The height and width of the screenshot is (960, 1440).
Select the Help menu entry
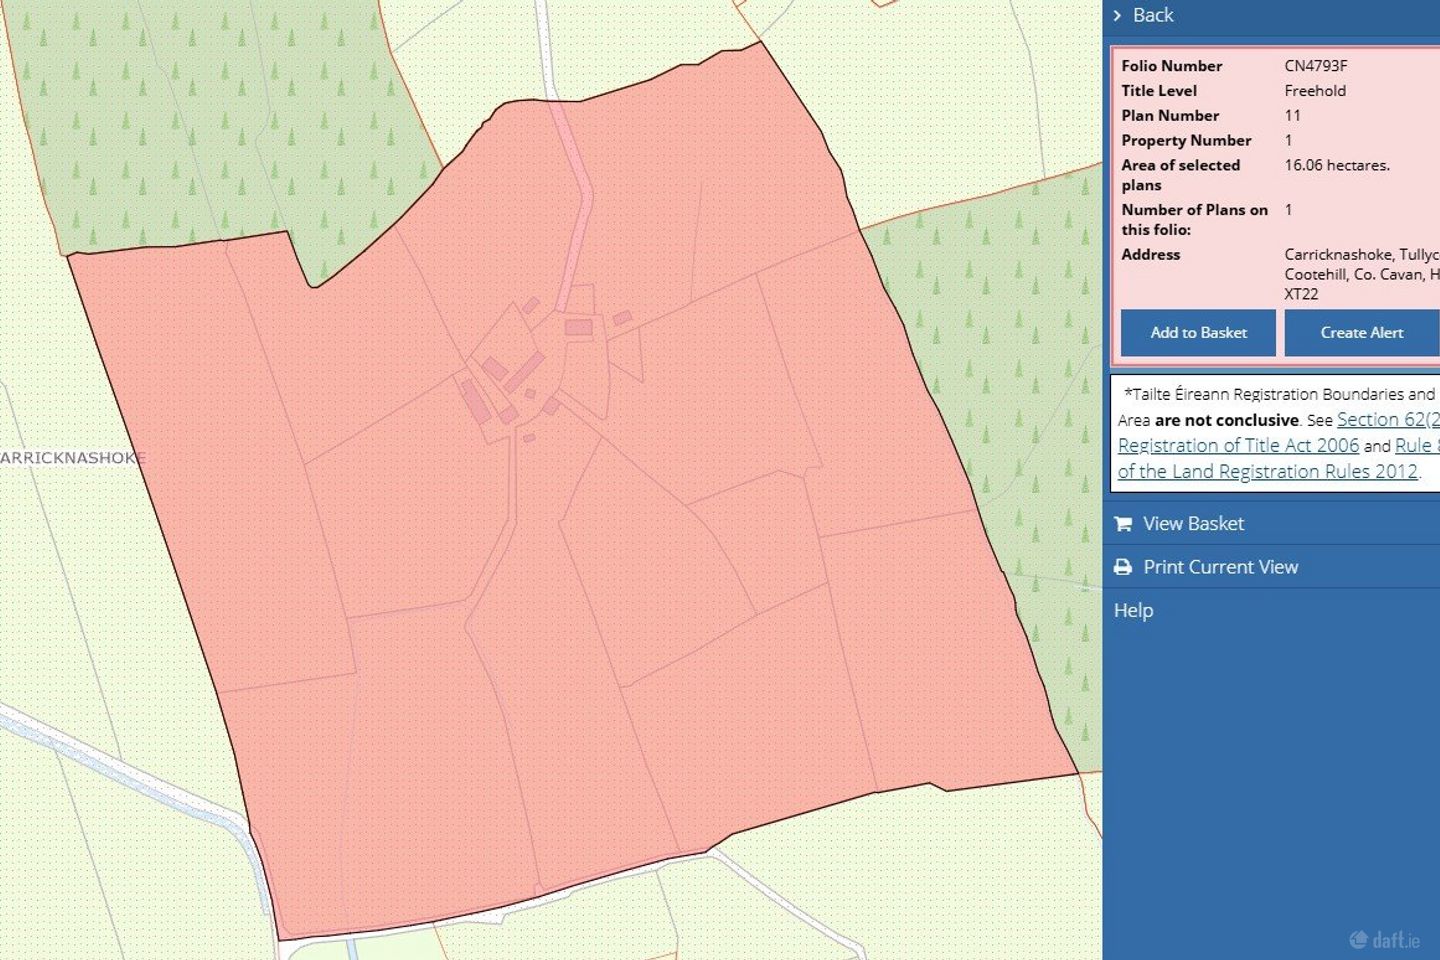click(1134, 610)
